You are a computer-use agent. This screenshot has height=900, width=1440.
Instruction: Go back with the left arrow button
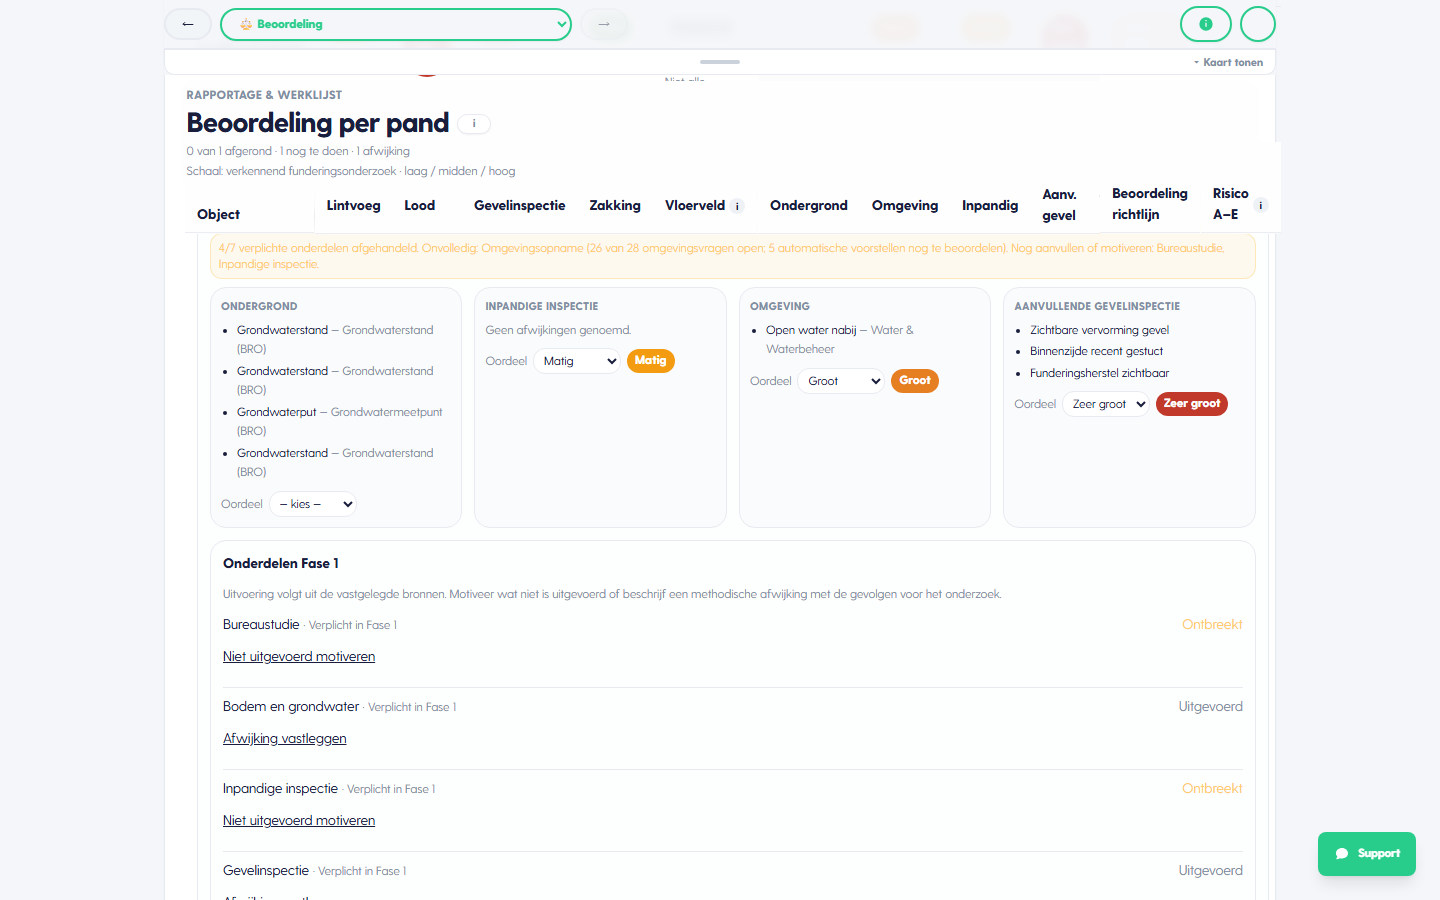point(188,24)
